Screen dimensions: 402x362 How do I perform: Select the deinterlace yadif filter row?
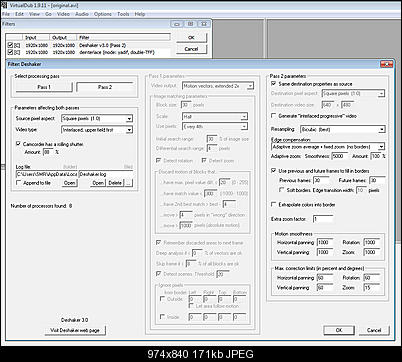88,52
